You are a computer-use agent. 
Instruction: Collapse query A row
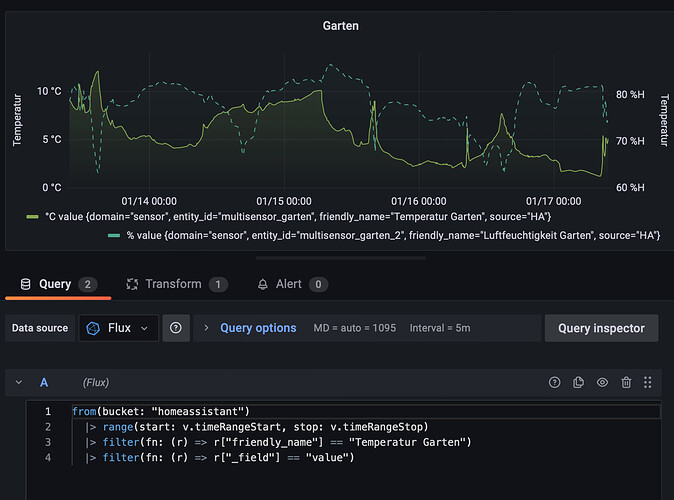click(19, 382)
